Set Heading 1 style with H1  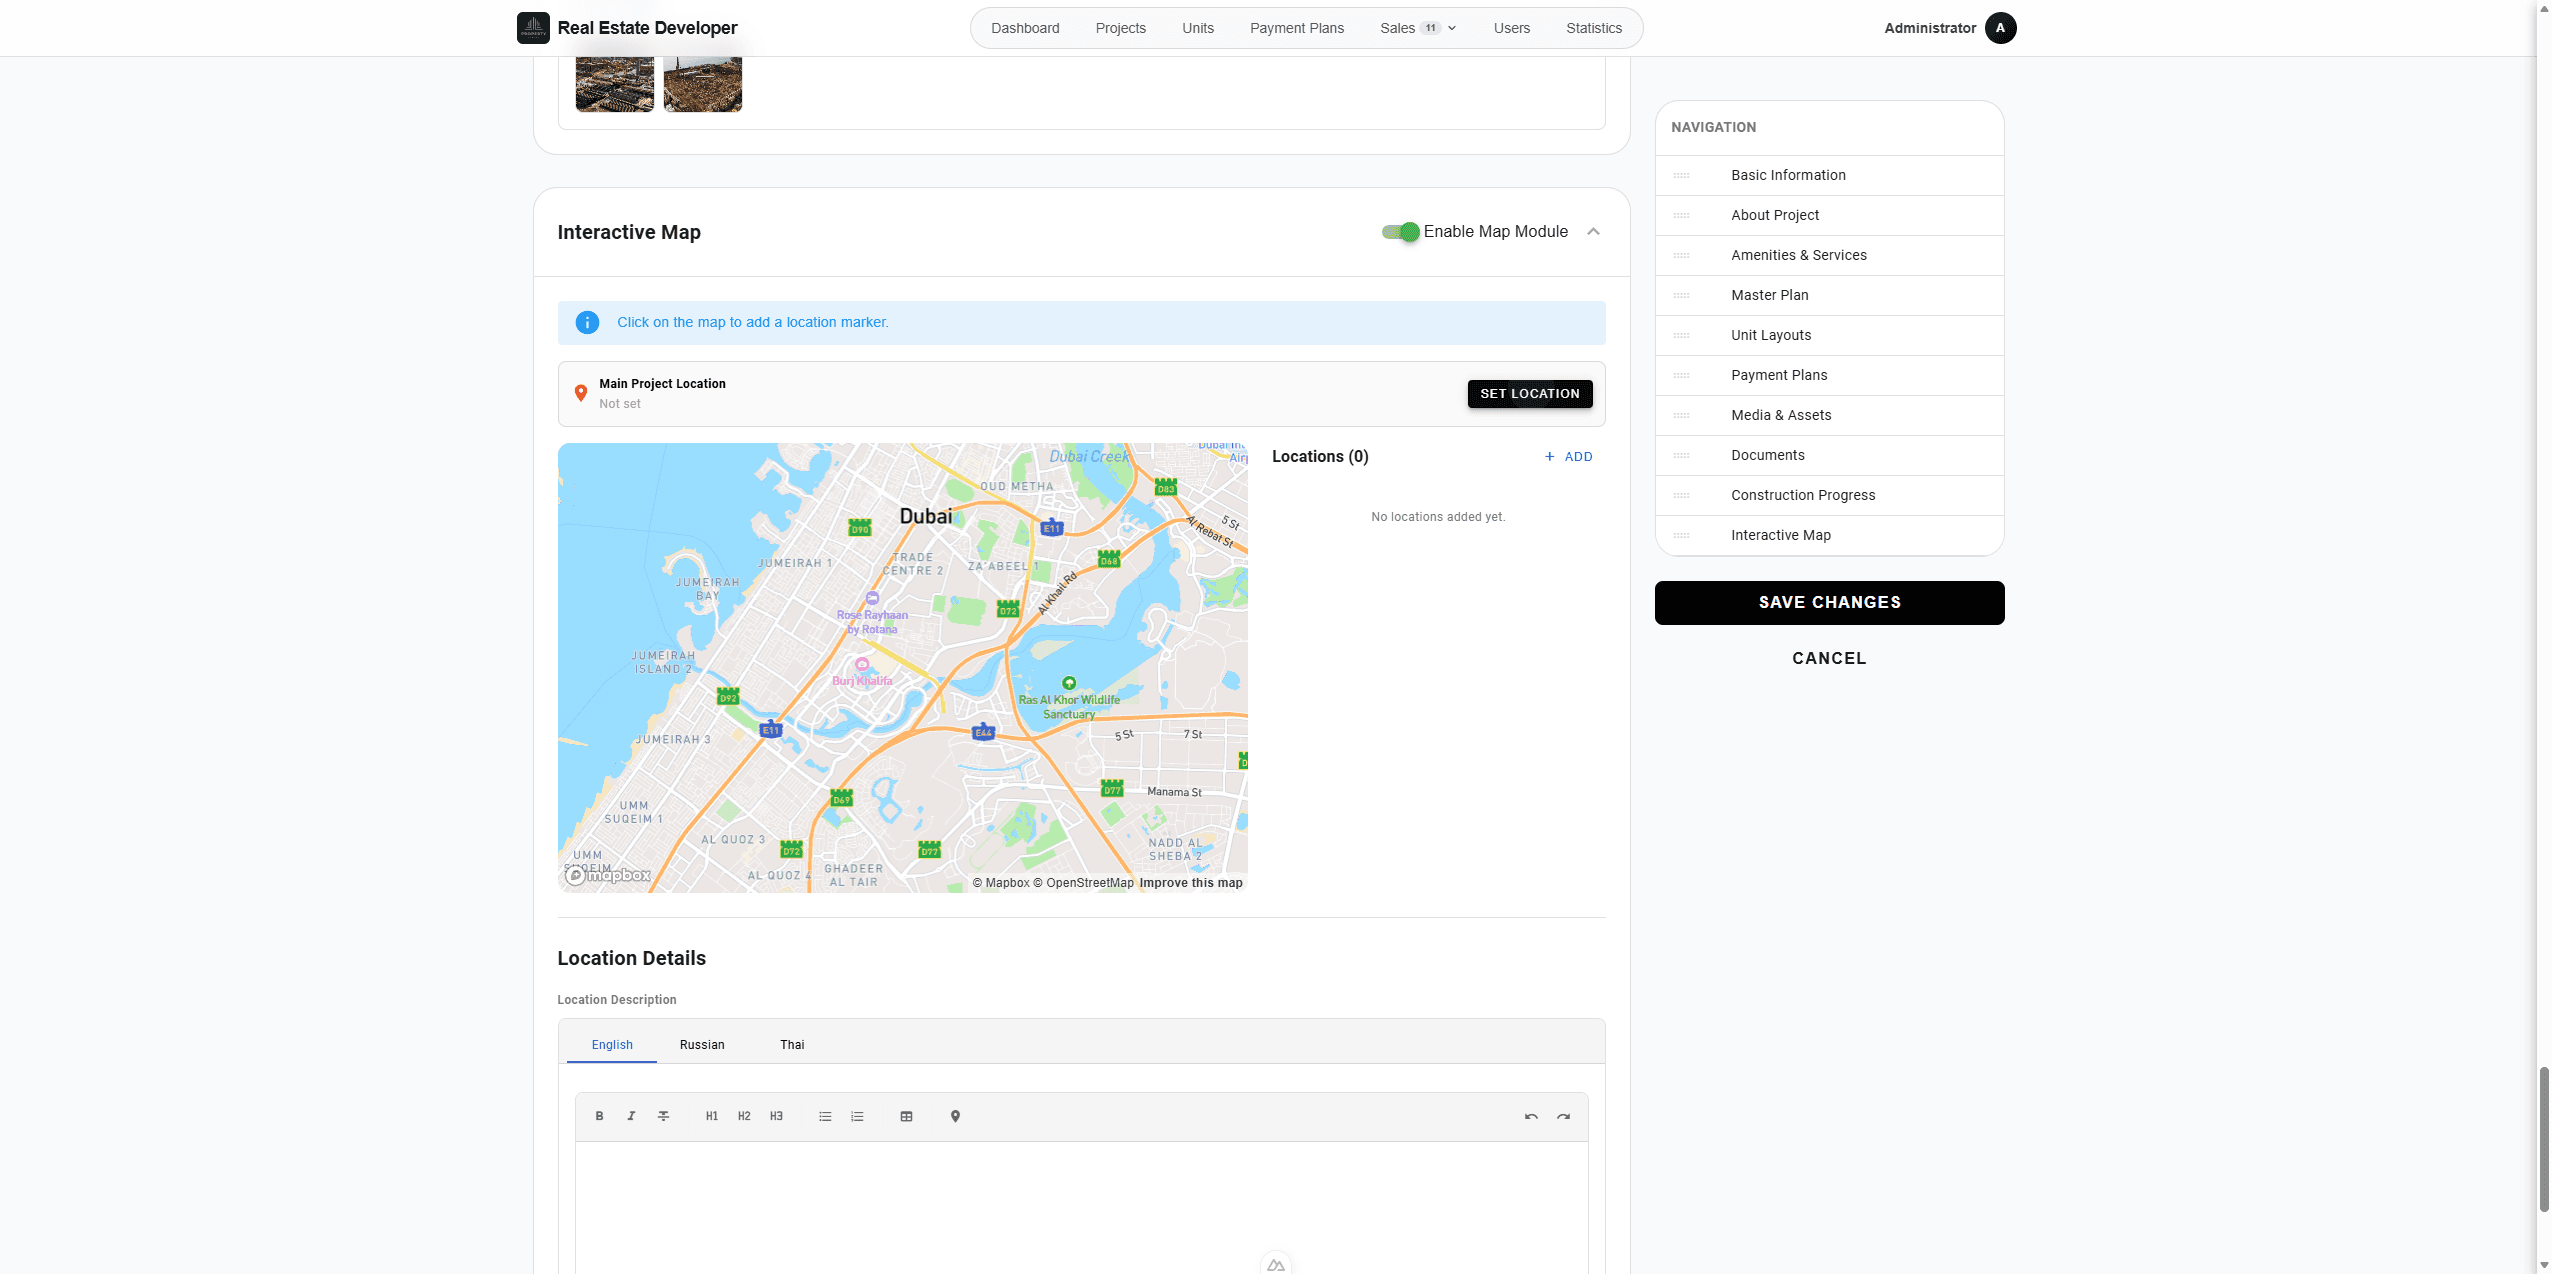point(712,1116)
